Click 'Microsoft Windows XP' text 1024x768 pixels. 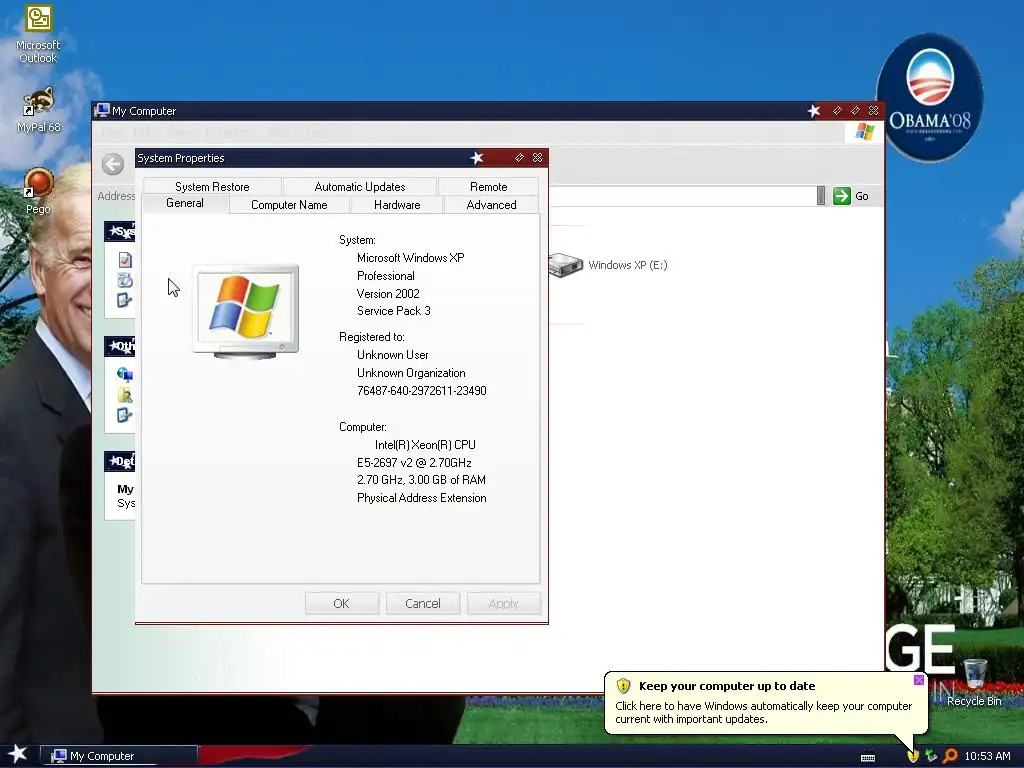point(411,257)
